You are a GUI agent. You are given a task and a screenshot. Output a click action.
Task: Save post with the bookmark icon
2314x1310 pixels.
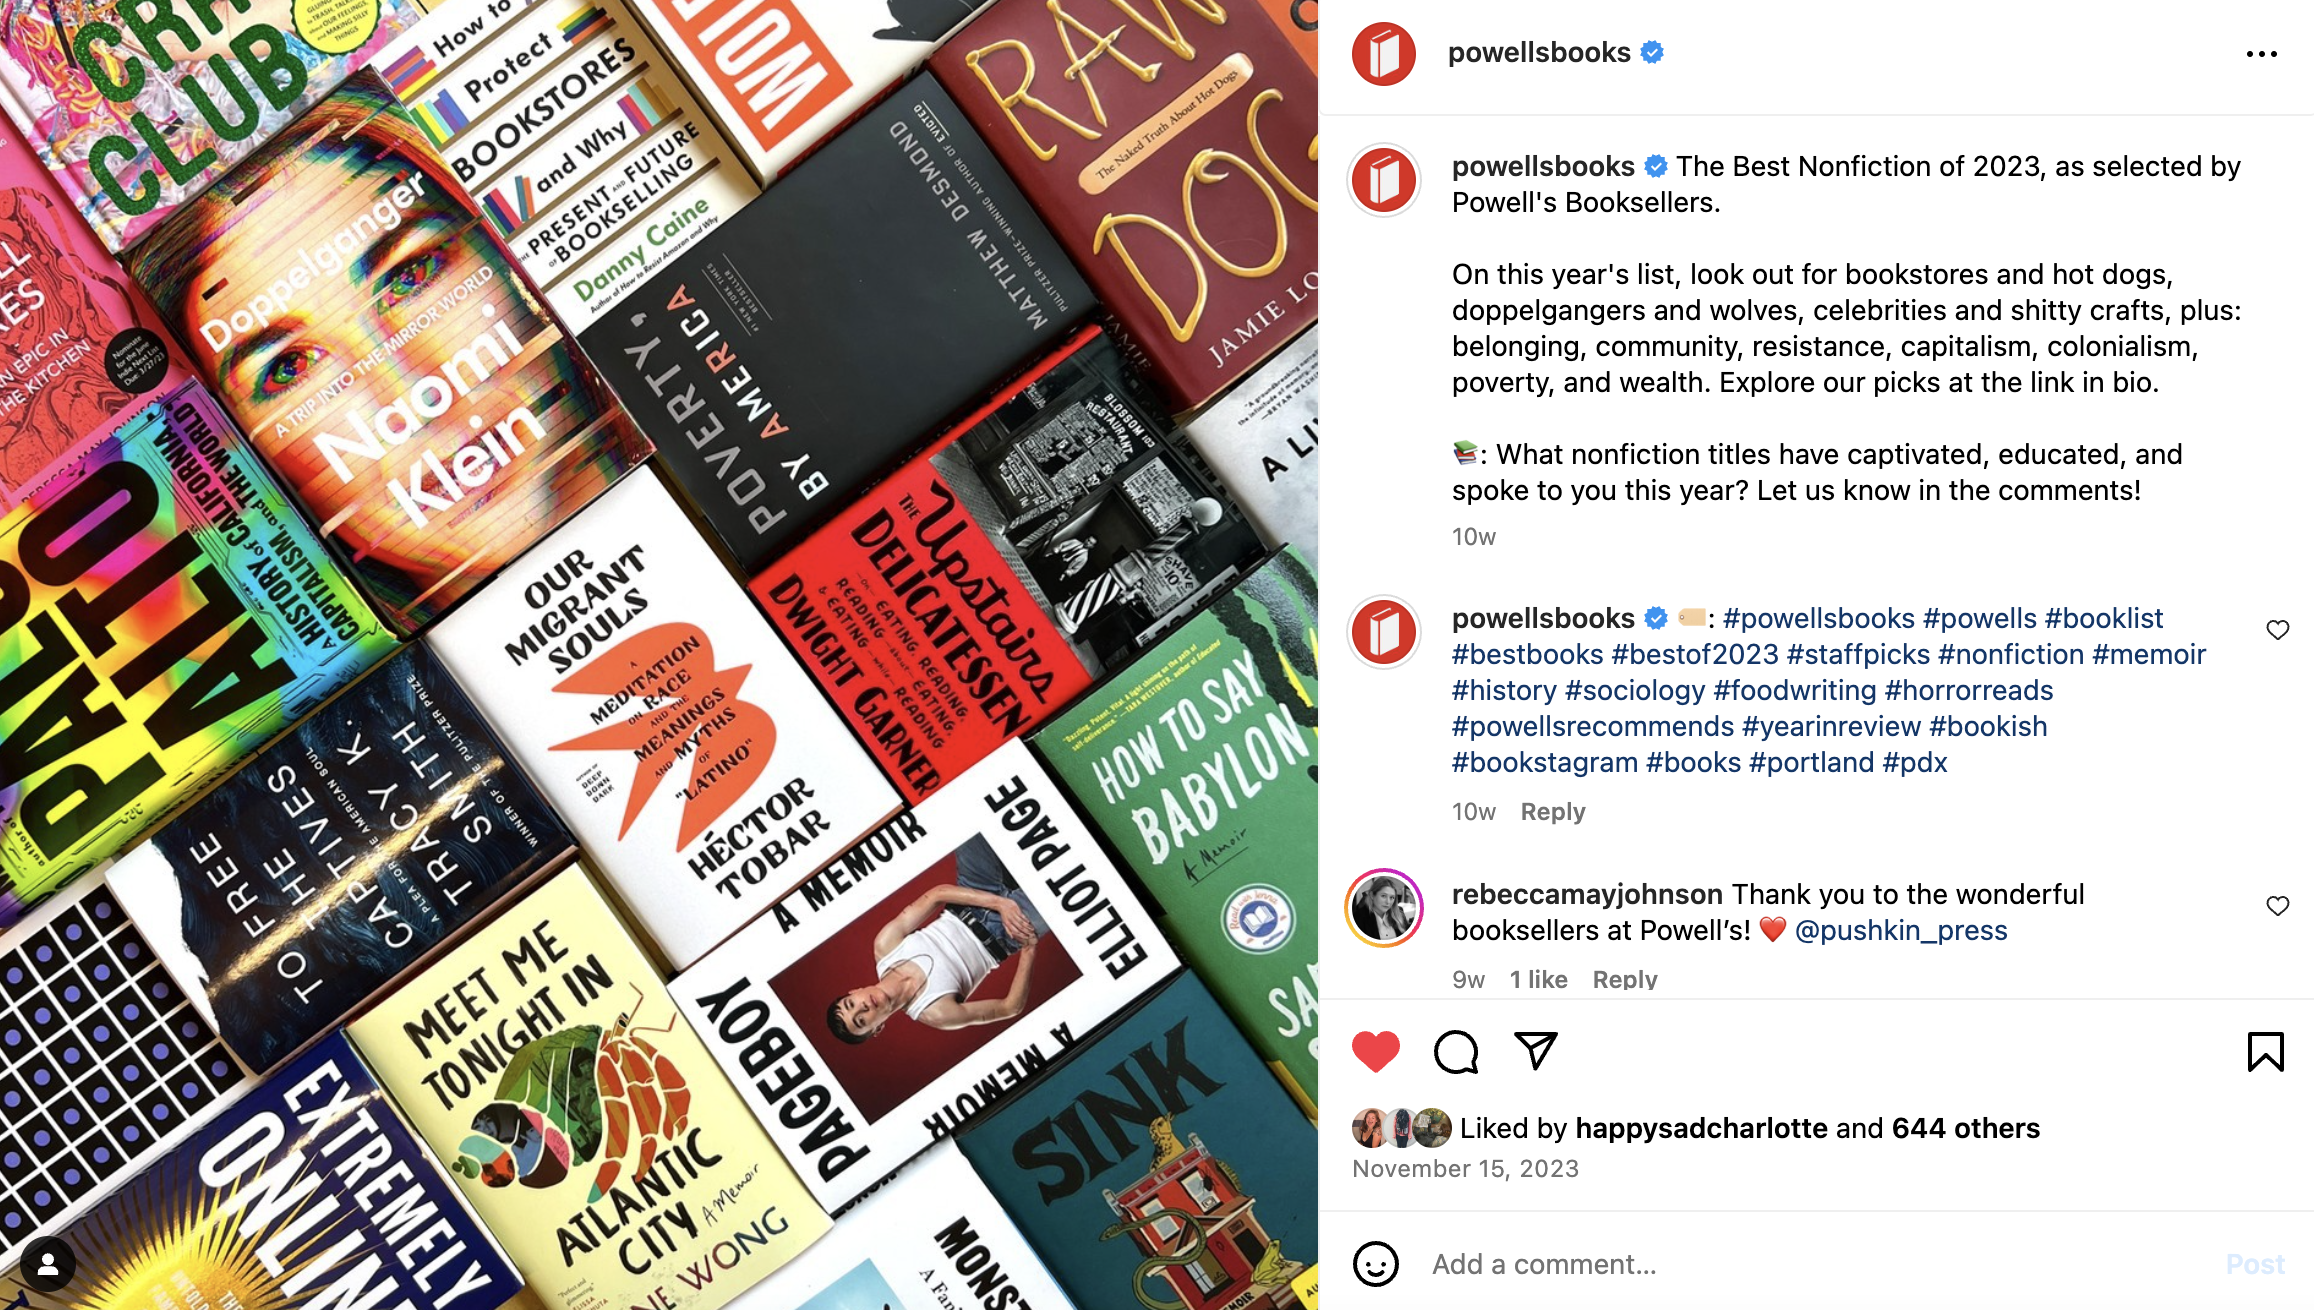click(2265, 1051)
